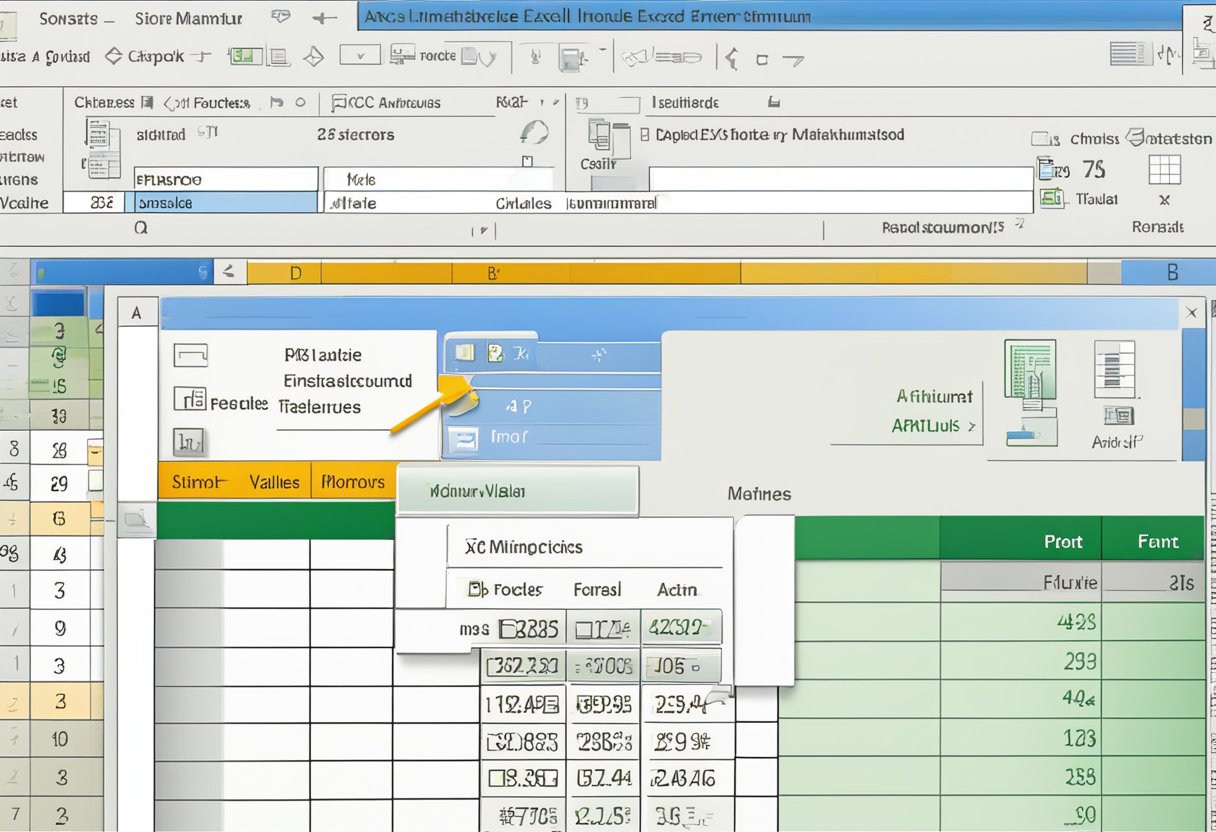1216x832 pixels.
Task: Click the chart icon below Fecules
Action: [x=189, y=441]
